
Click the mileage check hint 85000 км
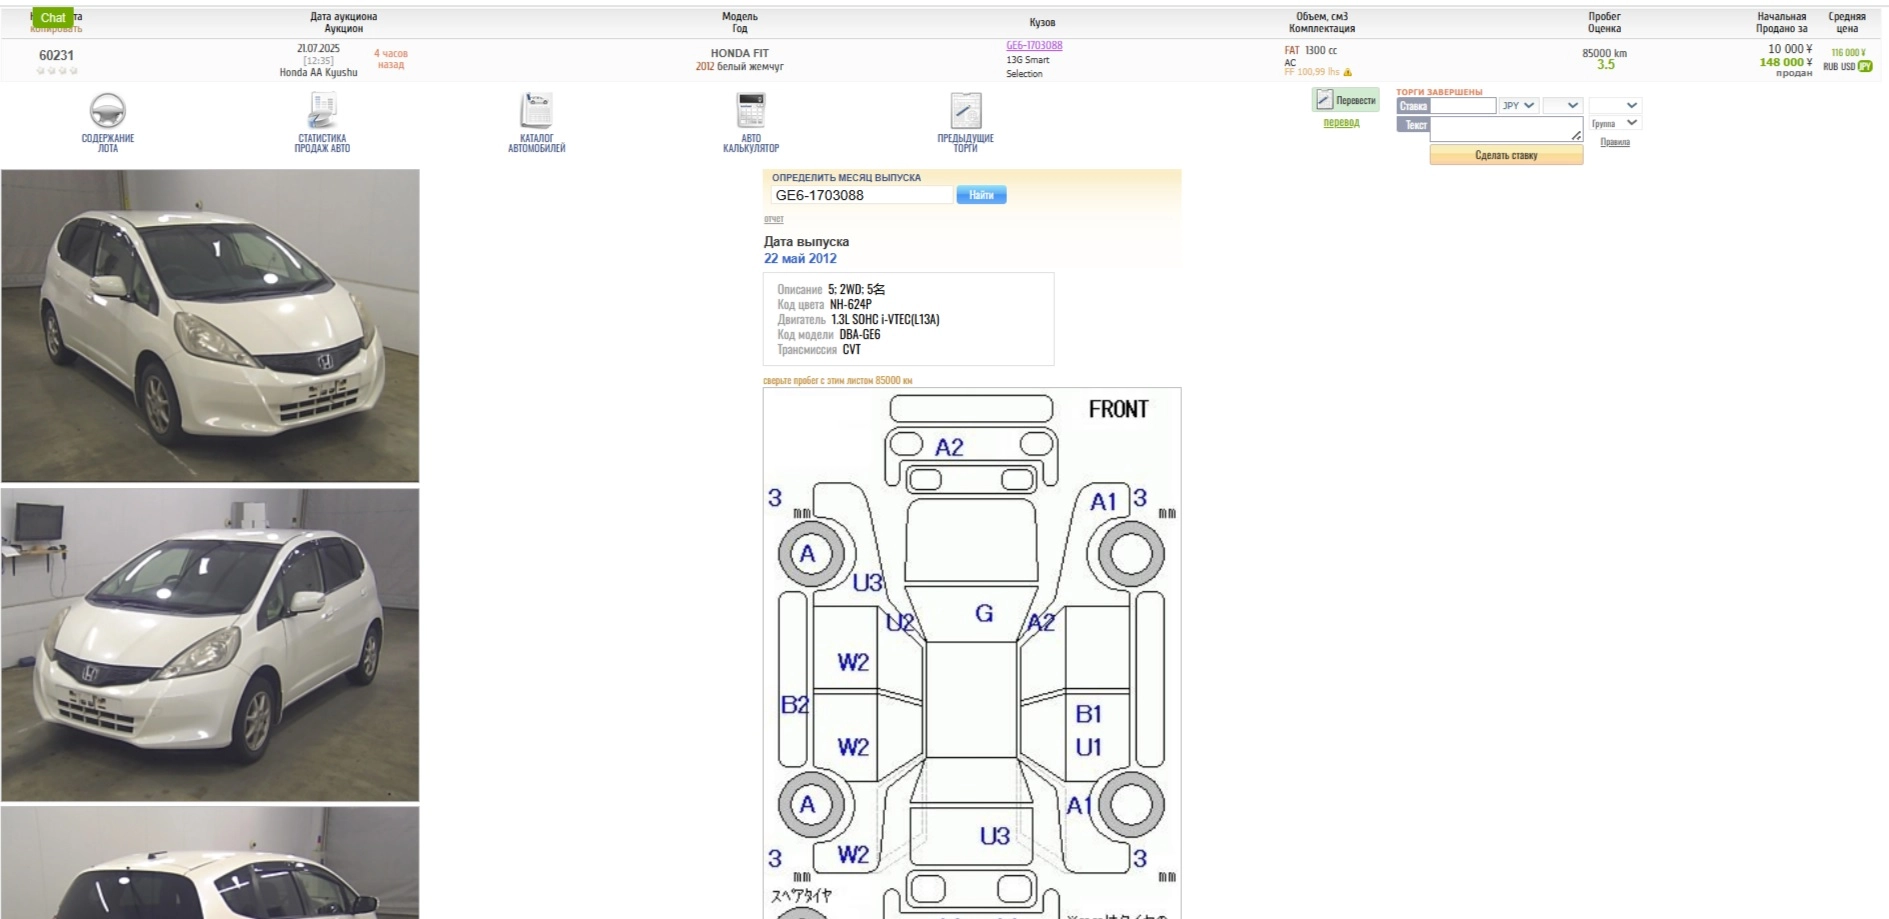coord(837,381)
